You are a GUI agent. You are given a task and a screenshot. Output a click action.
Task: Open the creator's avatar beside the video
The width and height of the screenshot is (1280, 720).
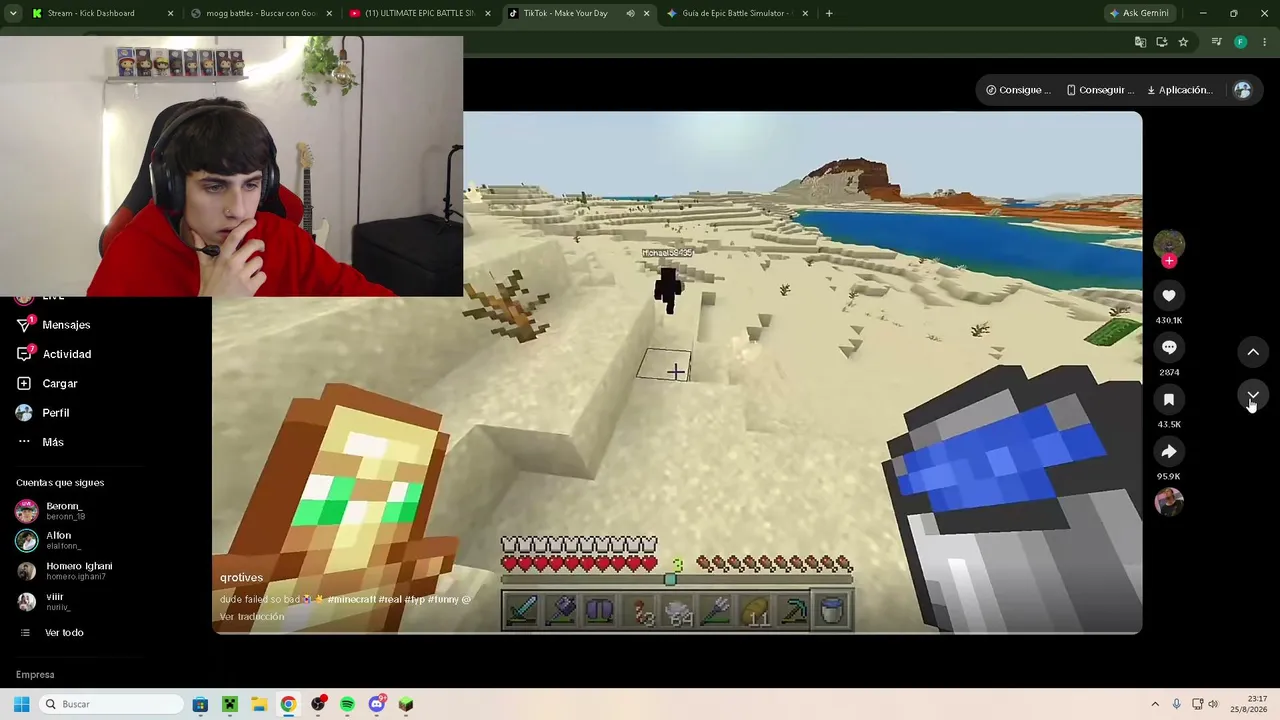coord(1169,243)
